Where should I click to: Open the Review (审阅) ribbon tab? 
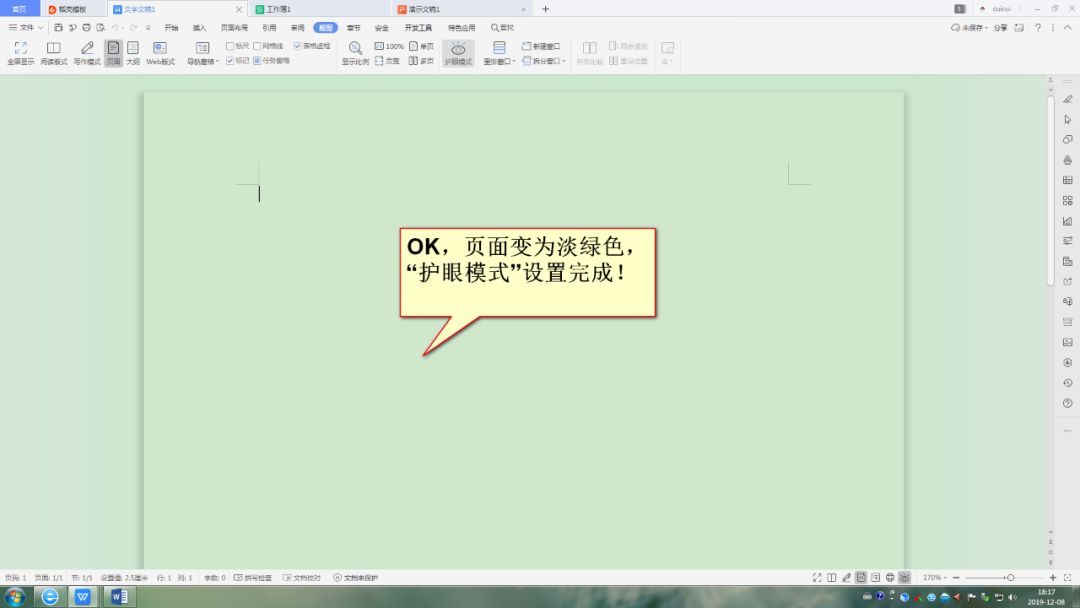point(298,28)
